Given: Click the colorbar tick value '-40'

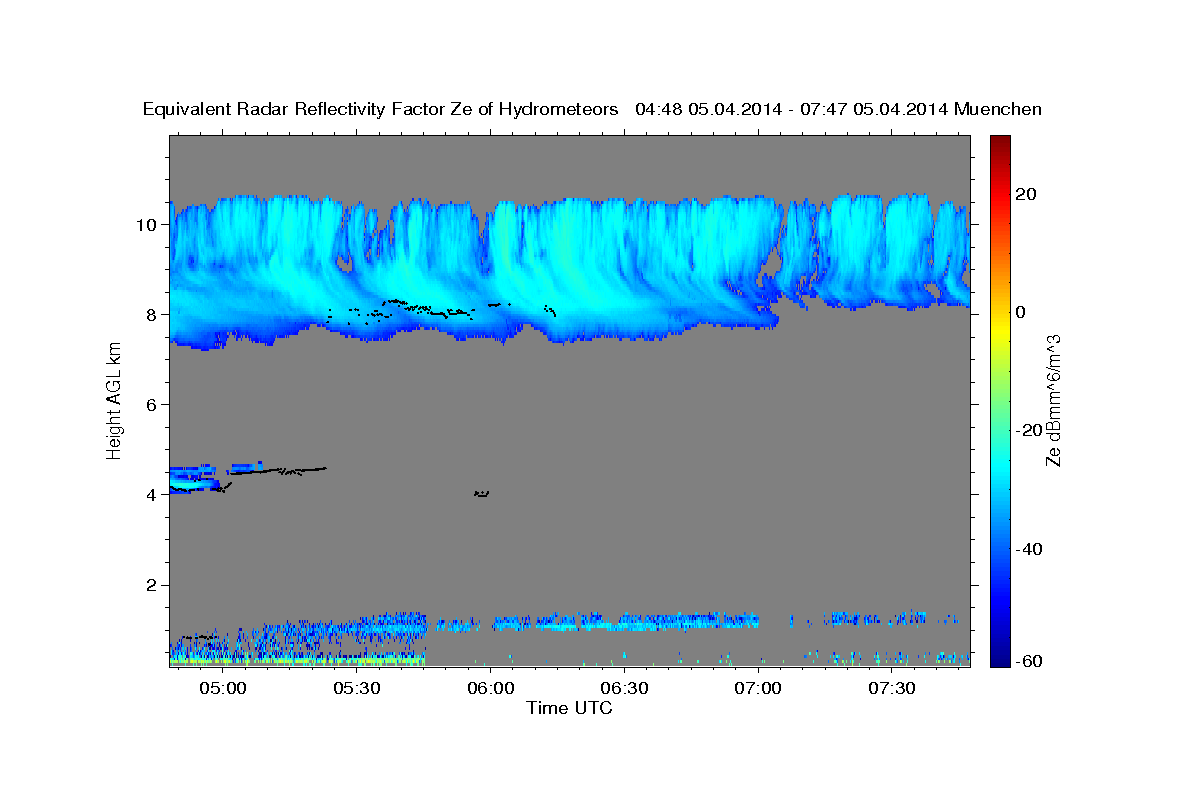Looking at the screenshot, I should pos(1030,549).
